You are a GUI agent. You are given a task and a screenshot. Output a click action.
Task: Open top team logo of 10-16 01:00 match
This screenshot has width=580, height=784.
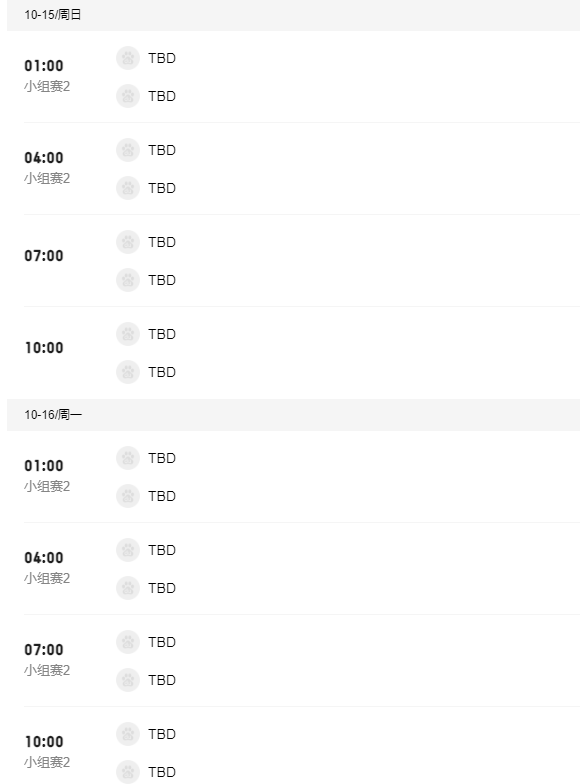[128, 458]
